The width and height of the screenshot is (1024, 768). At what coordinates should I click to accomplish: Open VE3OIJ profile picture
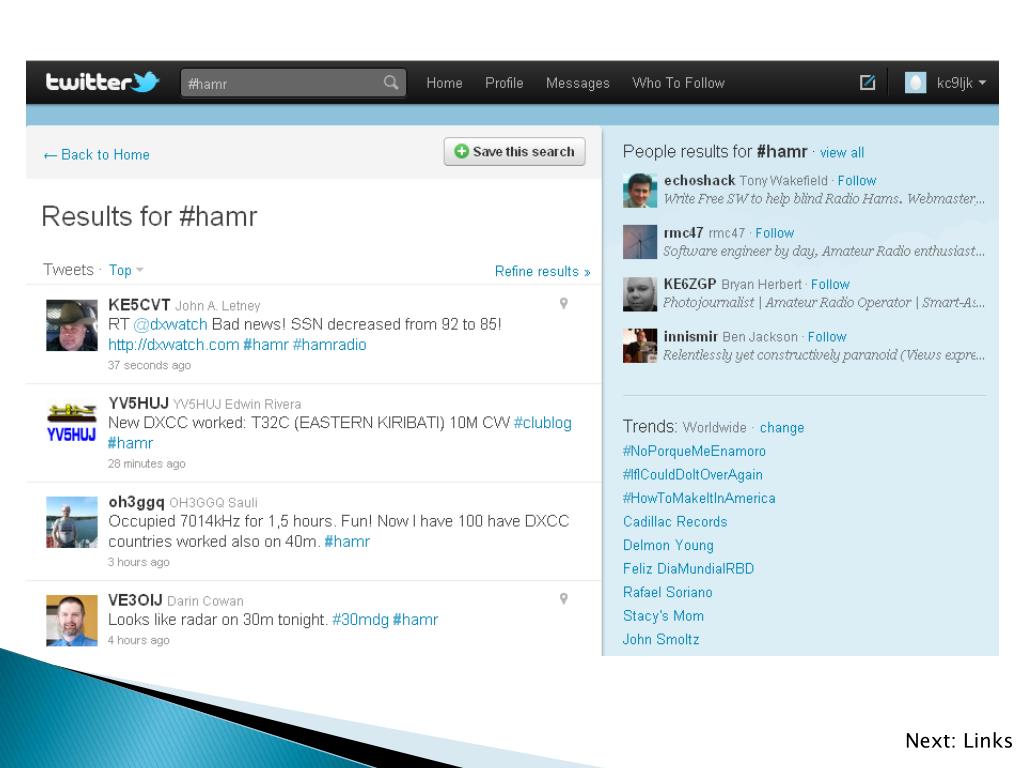coord(72,620)
